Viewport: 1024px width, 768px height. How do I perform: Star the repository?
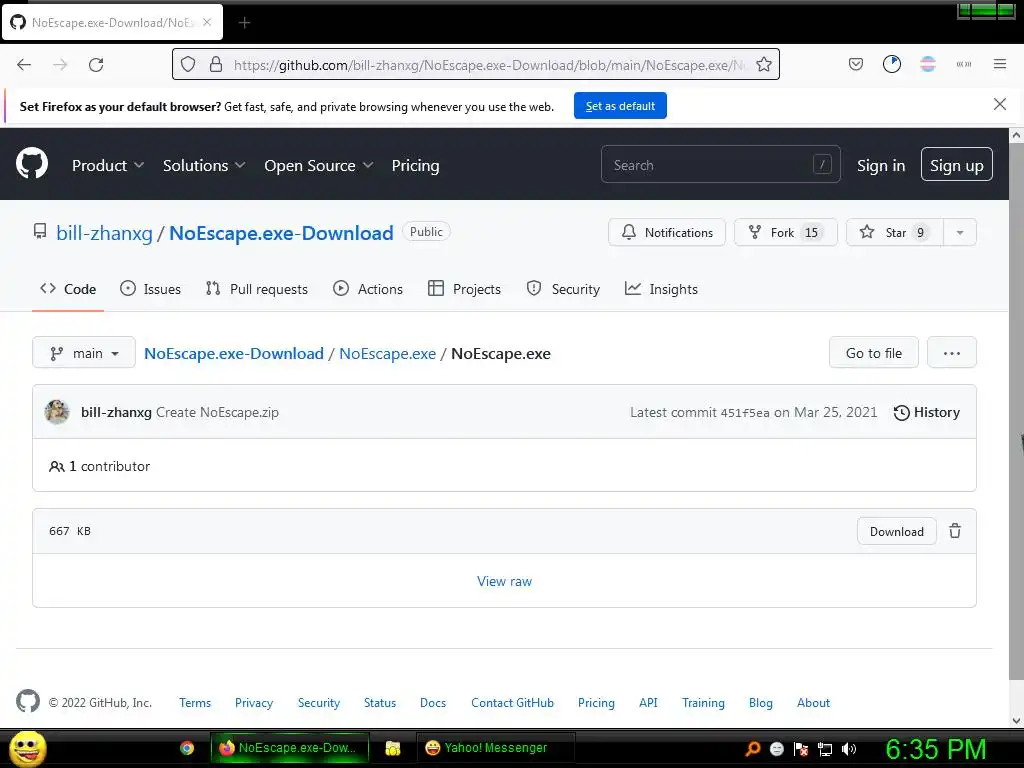click(895, 232)
